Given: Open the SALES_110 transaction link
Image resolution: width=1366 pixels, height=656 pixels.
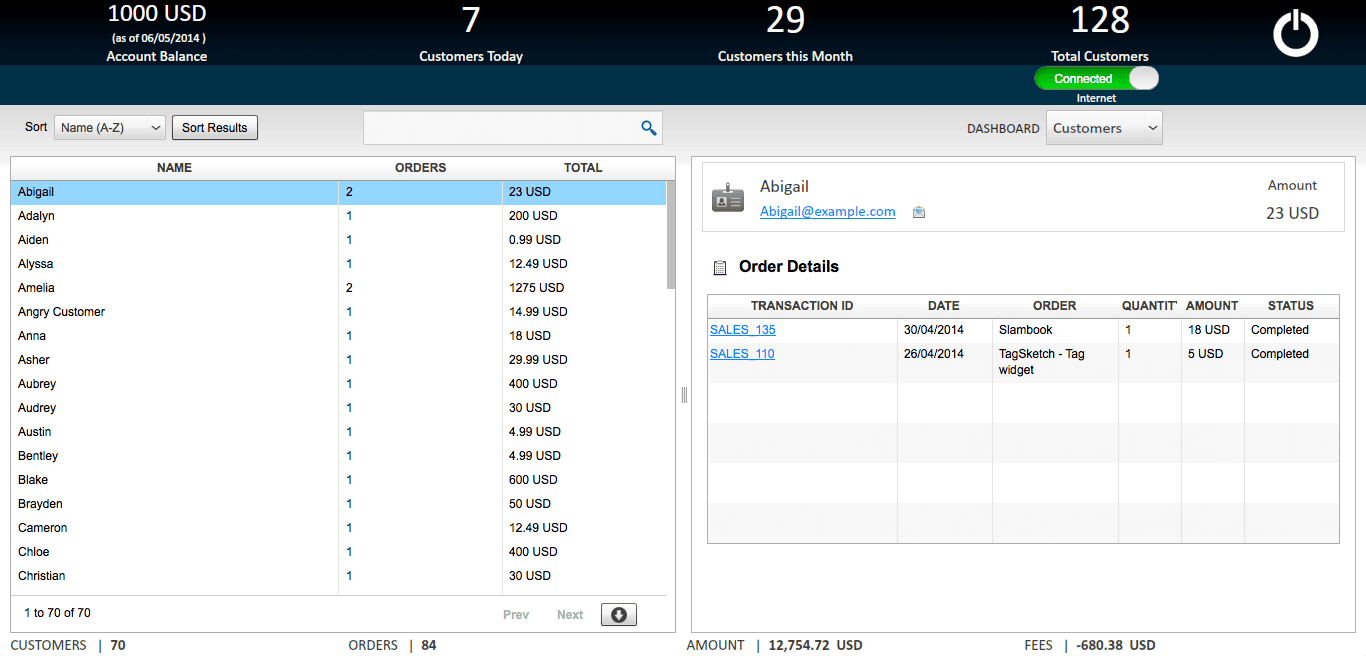Looking at the screenshot, I should pos(742,354).
